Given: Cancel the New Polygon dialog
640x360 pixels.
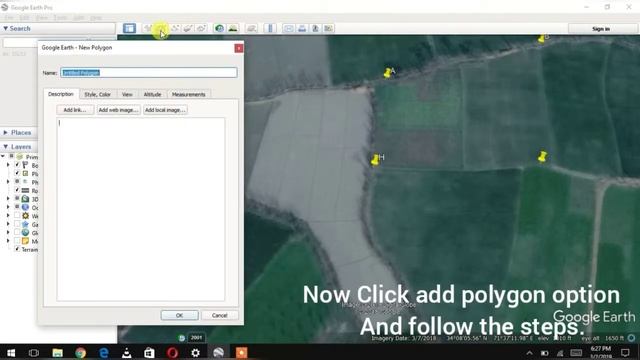Looking at the screenshot, I should coord(220,315).
